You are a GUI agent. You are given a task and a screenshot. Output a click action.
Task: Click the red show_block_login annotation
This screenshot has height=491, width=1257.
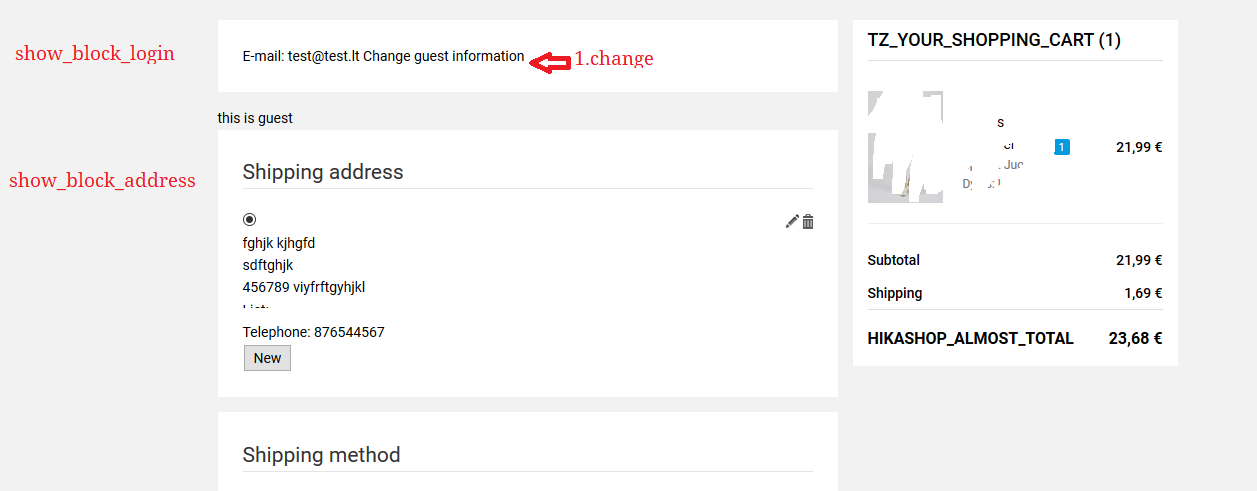[x=95, y=54]
